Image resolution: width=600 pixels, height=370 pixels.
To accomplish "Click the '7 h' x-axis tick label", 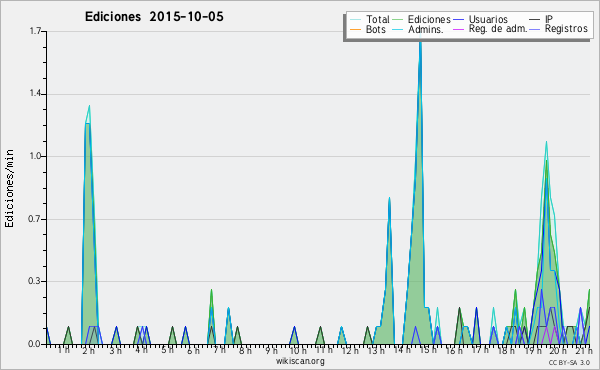I will coord(220,350).
